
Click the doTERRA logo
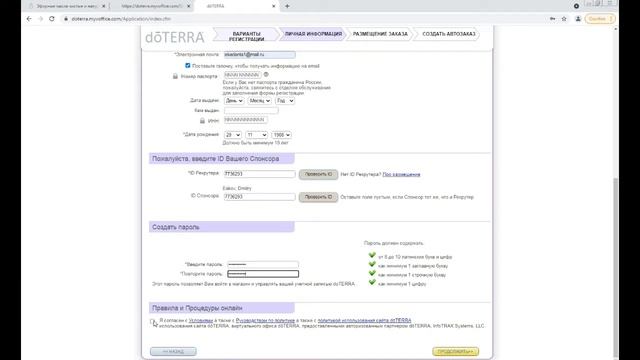coord(175,37)
